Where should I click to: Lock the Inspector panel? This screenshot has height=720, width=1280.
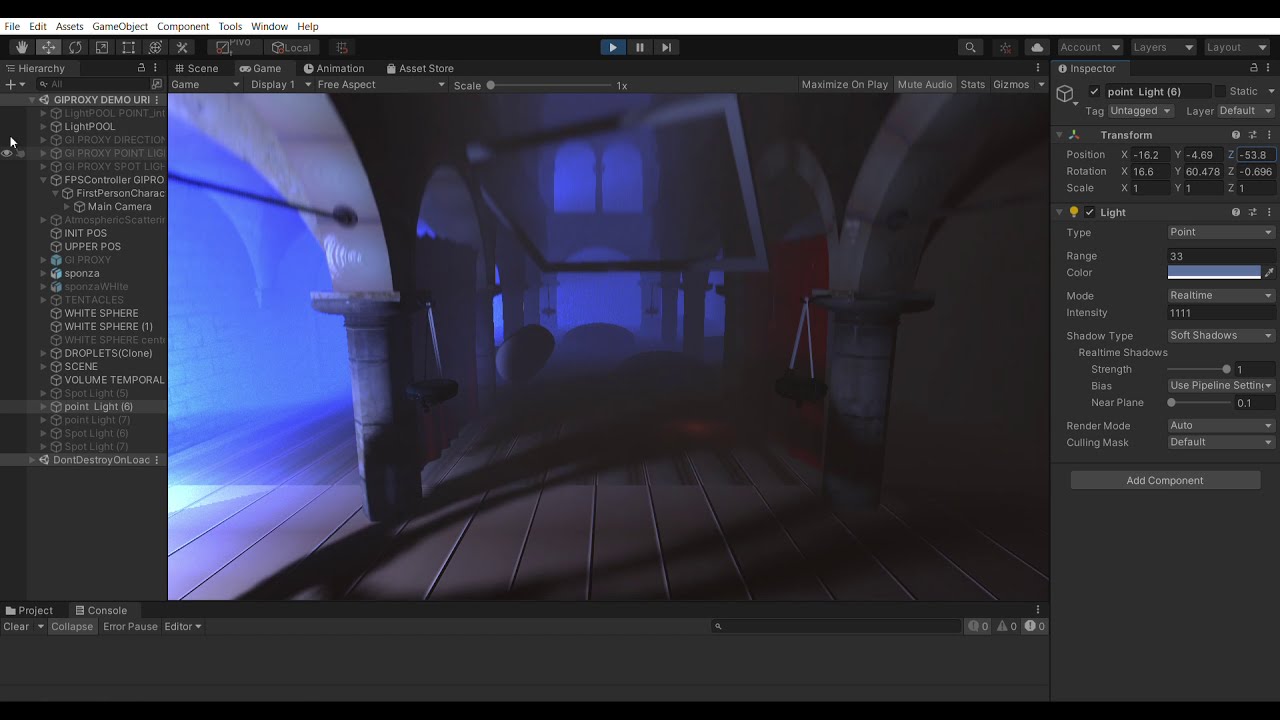[1254, 68]
